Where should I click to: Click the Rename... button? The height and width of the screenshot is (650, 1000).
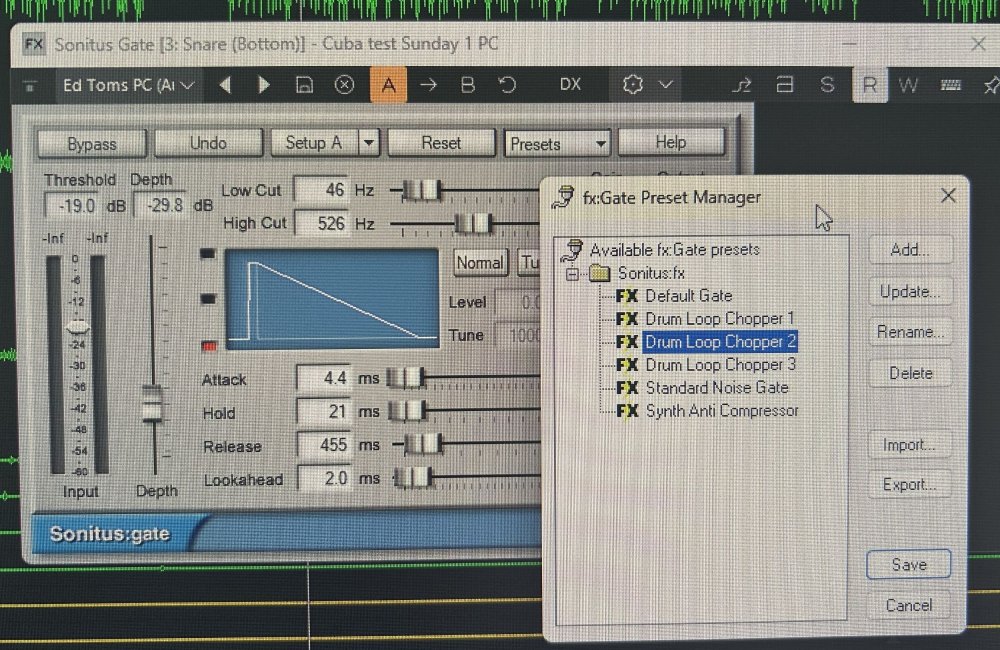pyautogui.click(x=910, y=332)
